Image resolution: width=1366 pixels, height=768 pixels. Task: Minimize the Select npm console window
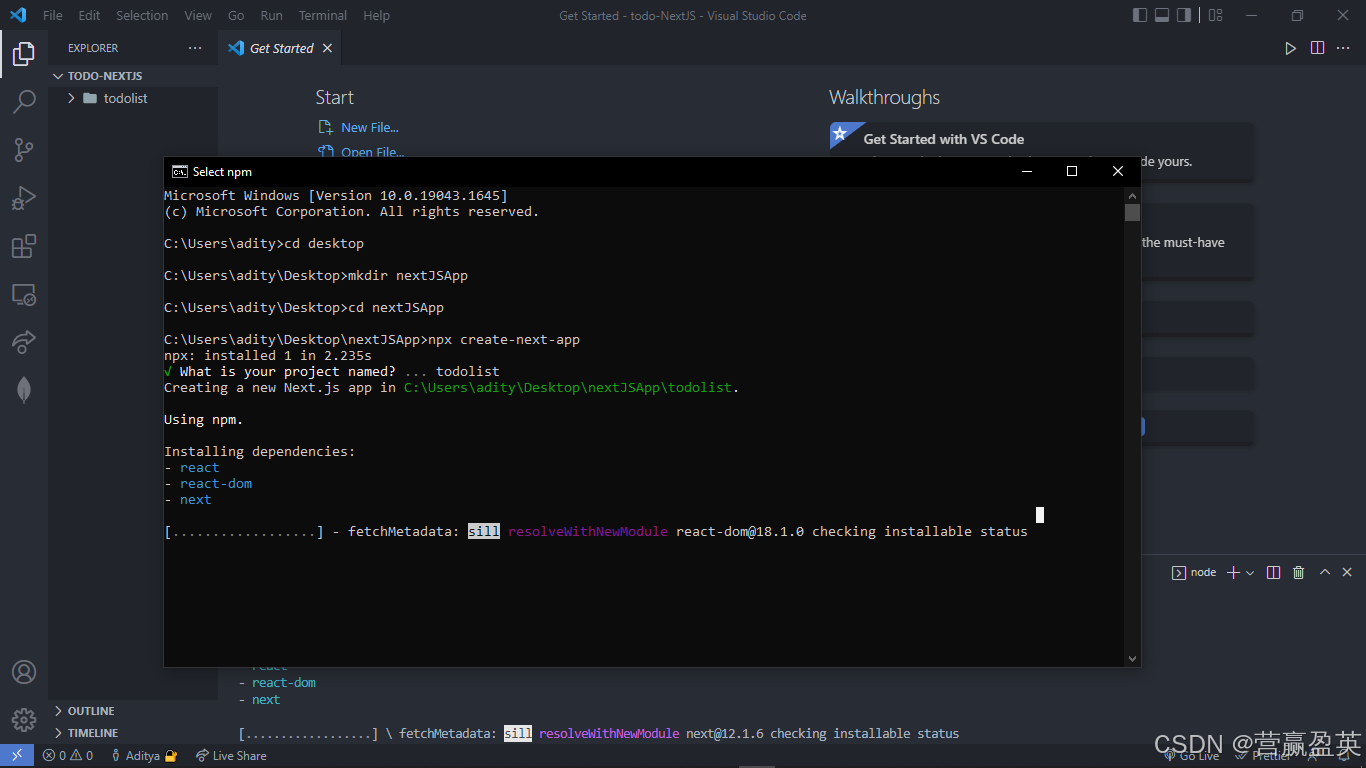pyautogui.click(x=1026, y=172)
